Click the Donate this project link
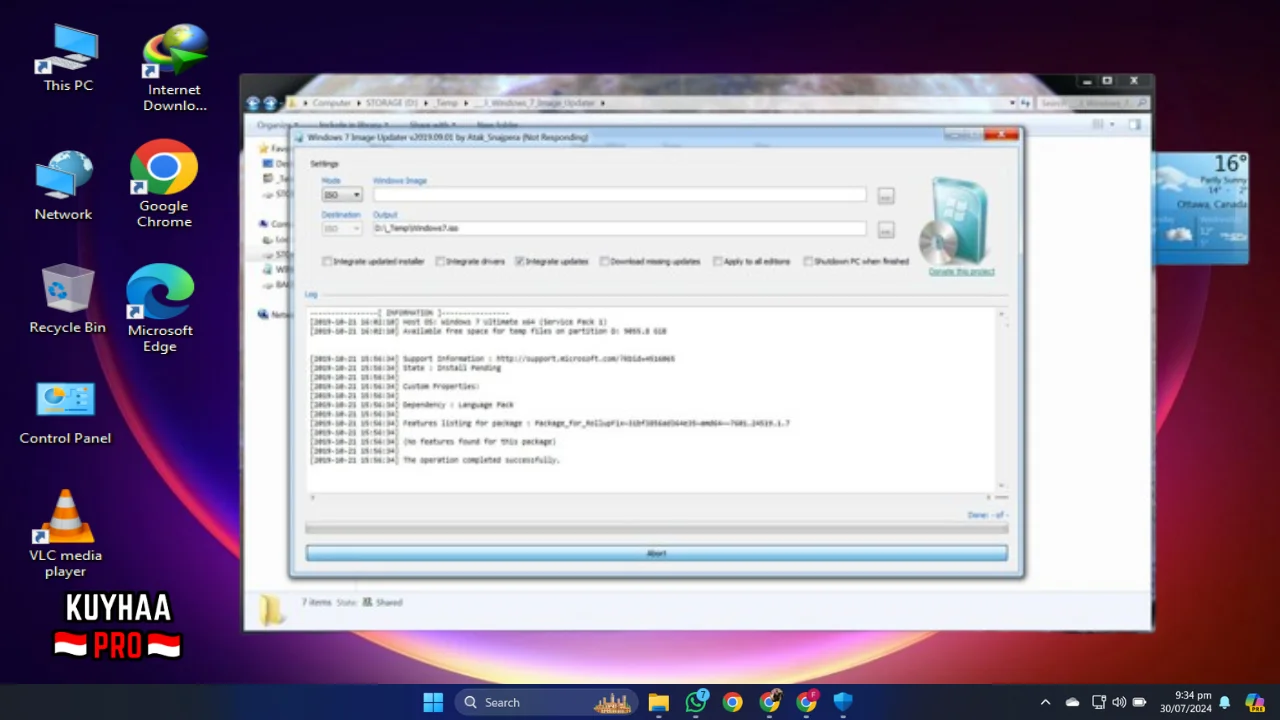Image resolution: width=1280 pixels, height=720 pixels. coord(961,272)
